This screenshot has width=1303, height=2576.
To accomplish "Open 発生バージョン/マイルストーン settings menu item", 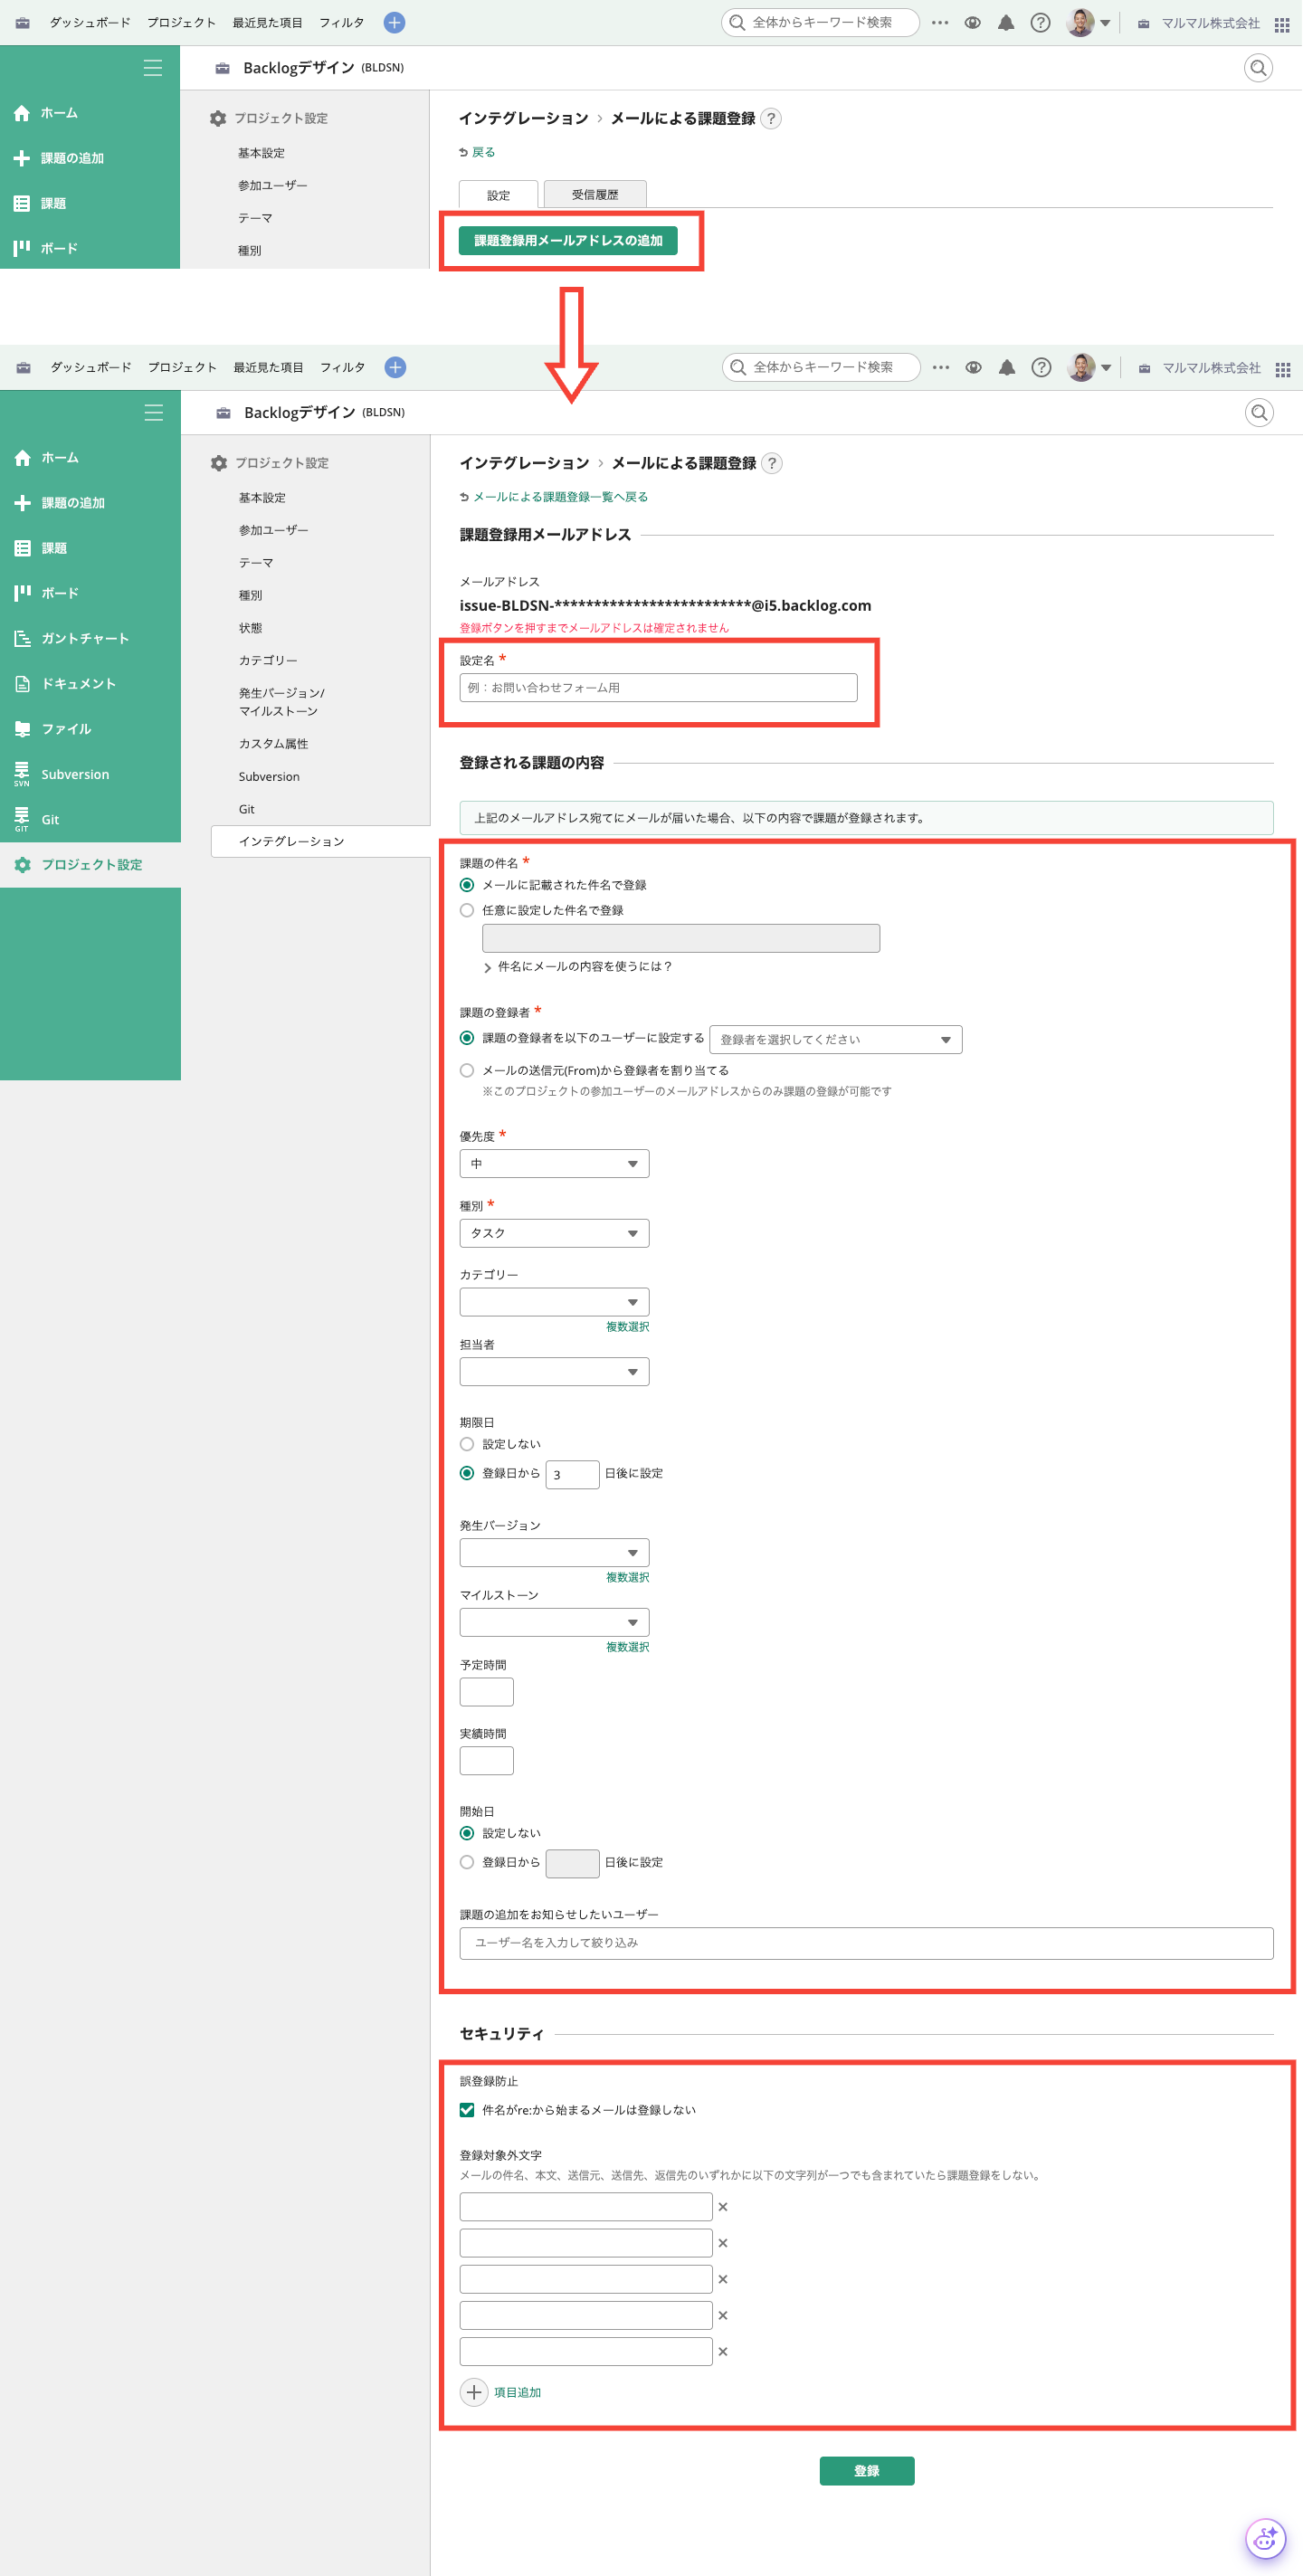I will pos(281,702).
